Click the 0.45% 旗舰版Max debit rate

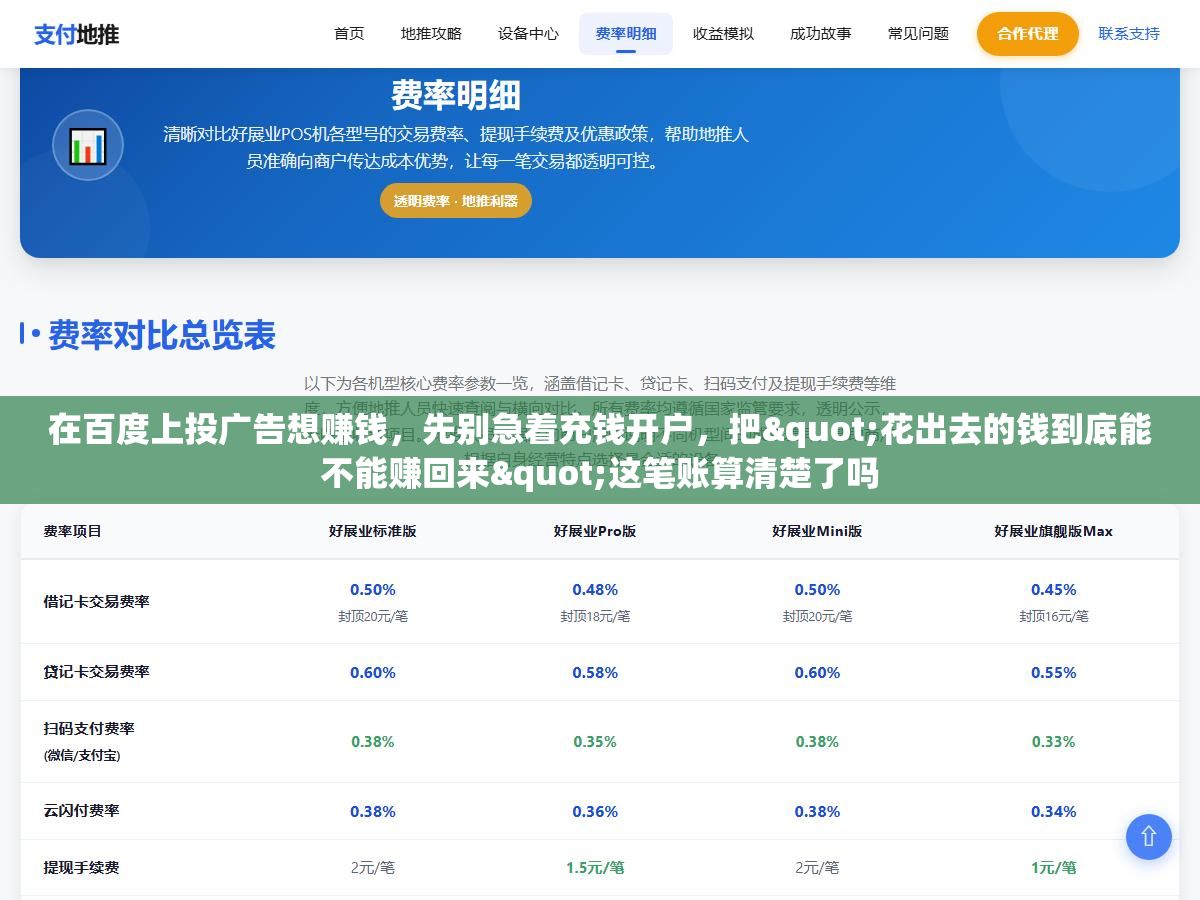click(1054, 590)
